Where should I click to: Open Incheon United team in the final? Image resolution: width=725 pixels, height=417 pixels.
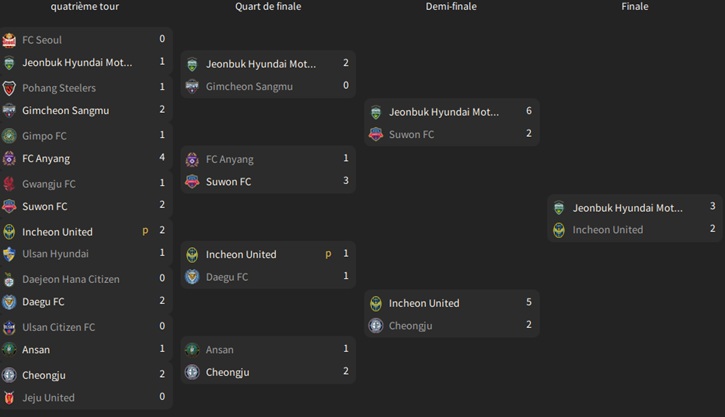pyautogui.click(x=607, y=230)
